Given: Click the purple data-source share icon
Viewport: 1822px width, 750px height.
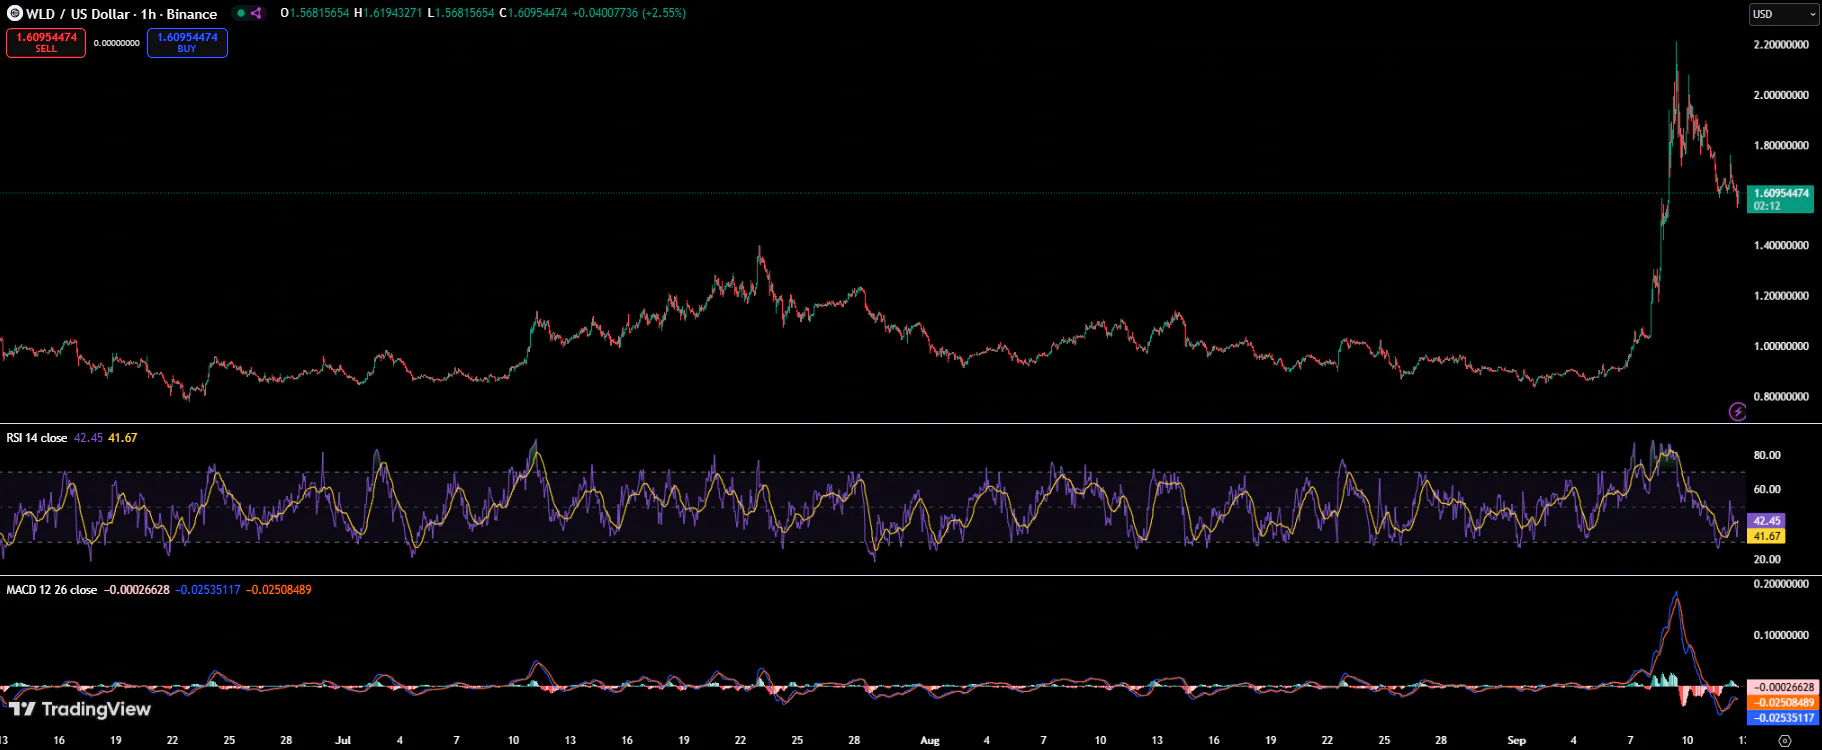Looking at the screenshot, I should [x=256, y=14].
